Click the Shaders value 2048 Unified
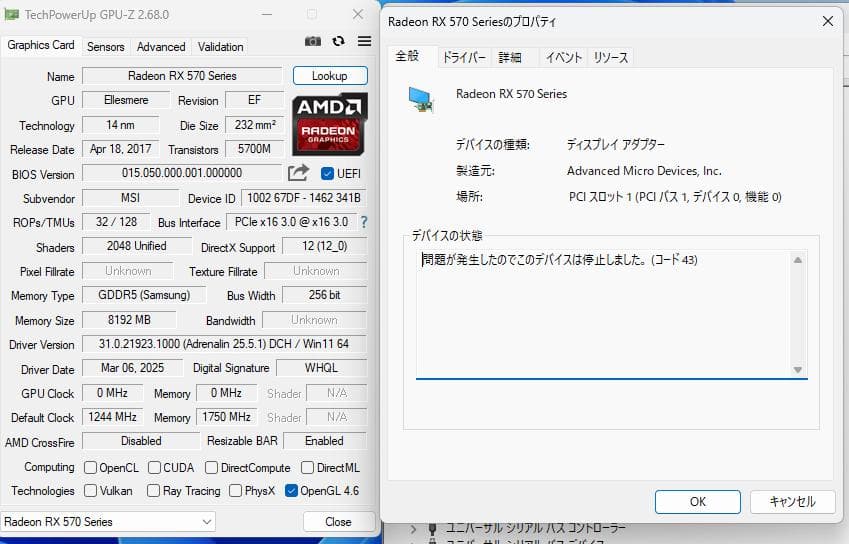This screenshot has width=849, height=544. pos(137,246)
